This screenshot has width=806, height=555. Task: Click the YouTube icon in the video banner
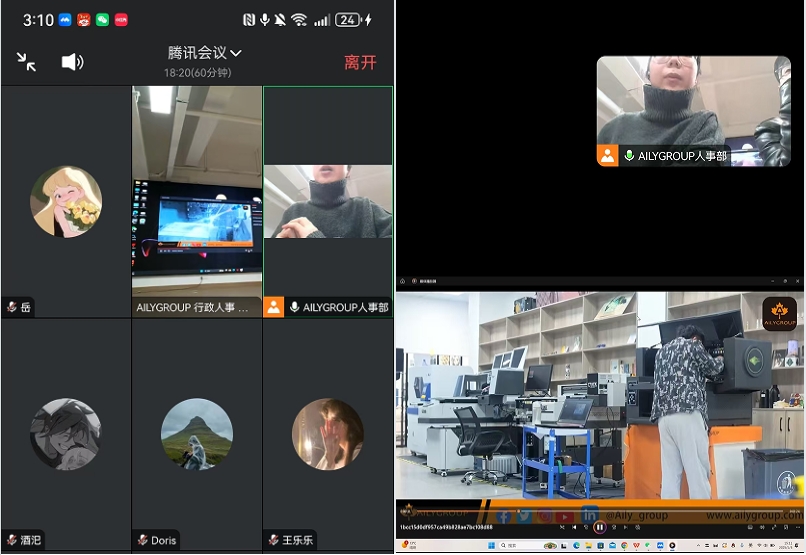[x=567, y=516]
